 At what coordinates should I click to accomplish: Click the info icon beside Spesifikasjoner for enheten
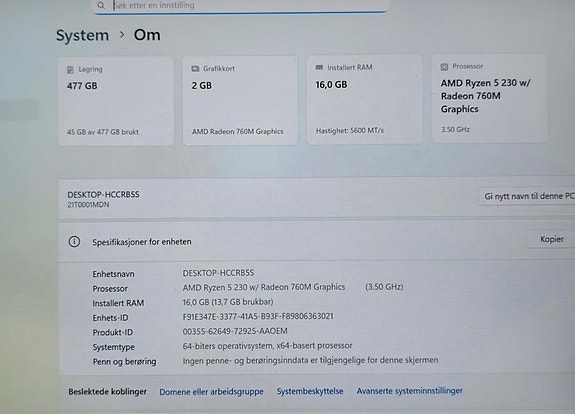pos(74,242)
